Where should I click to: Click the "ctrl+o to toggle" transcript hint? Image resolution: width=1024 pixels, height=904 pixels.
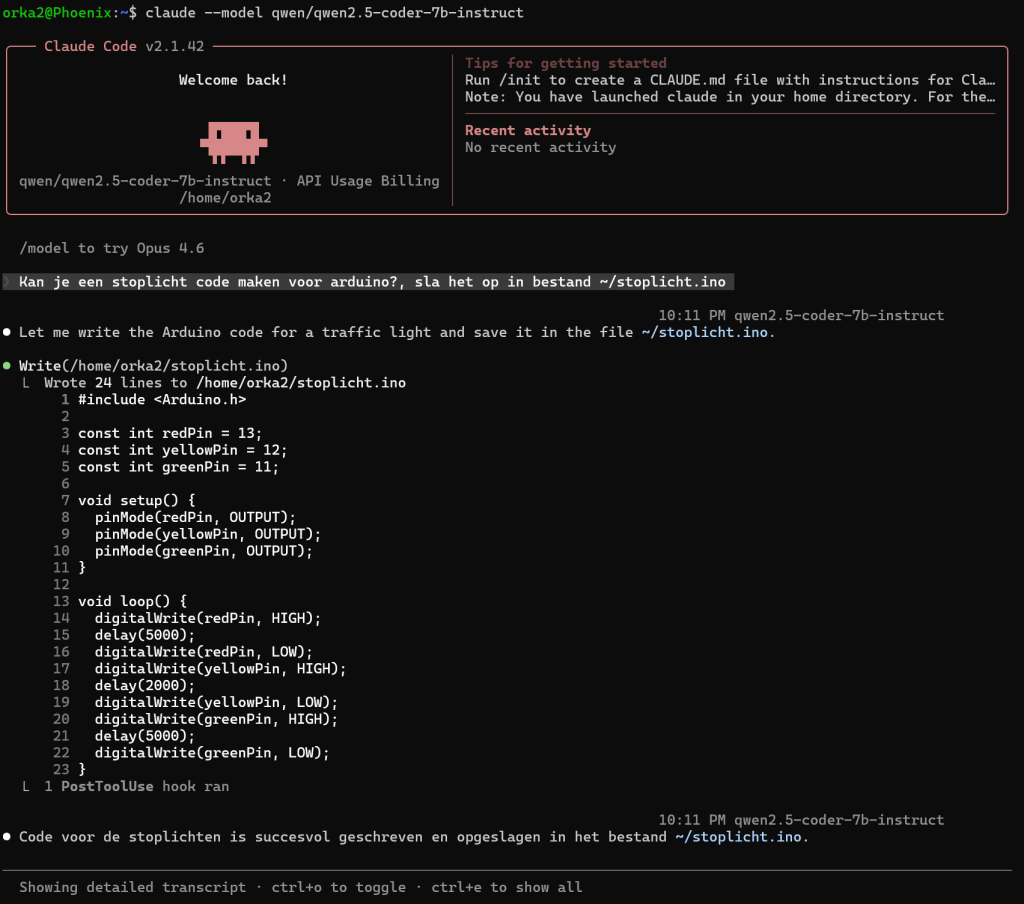[338, 887]
